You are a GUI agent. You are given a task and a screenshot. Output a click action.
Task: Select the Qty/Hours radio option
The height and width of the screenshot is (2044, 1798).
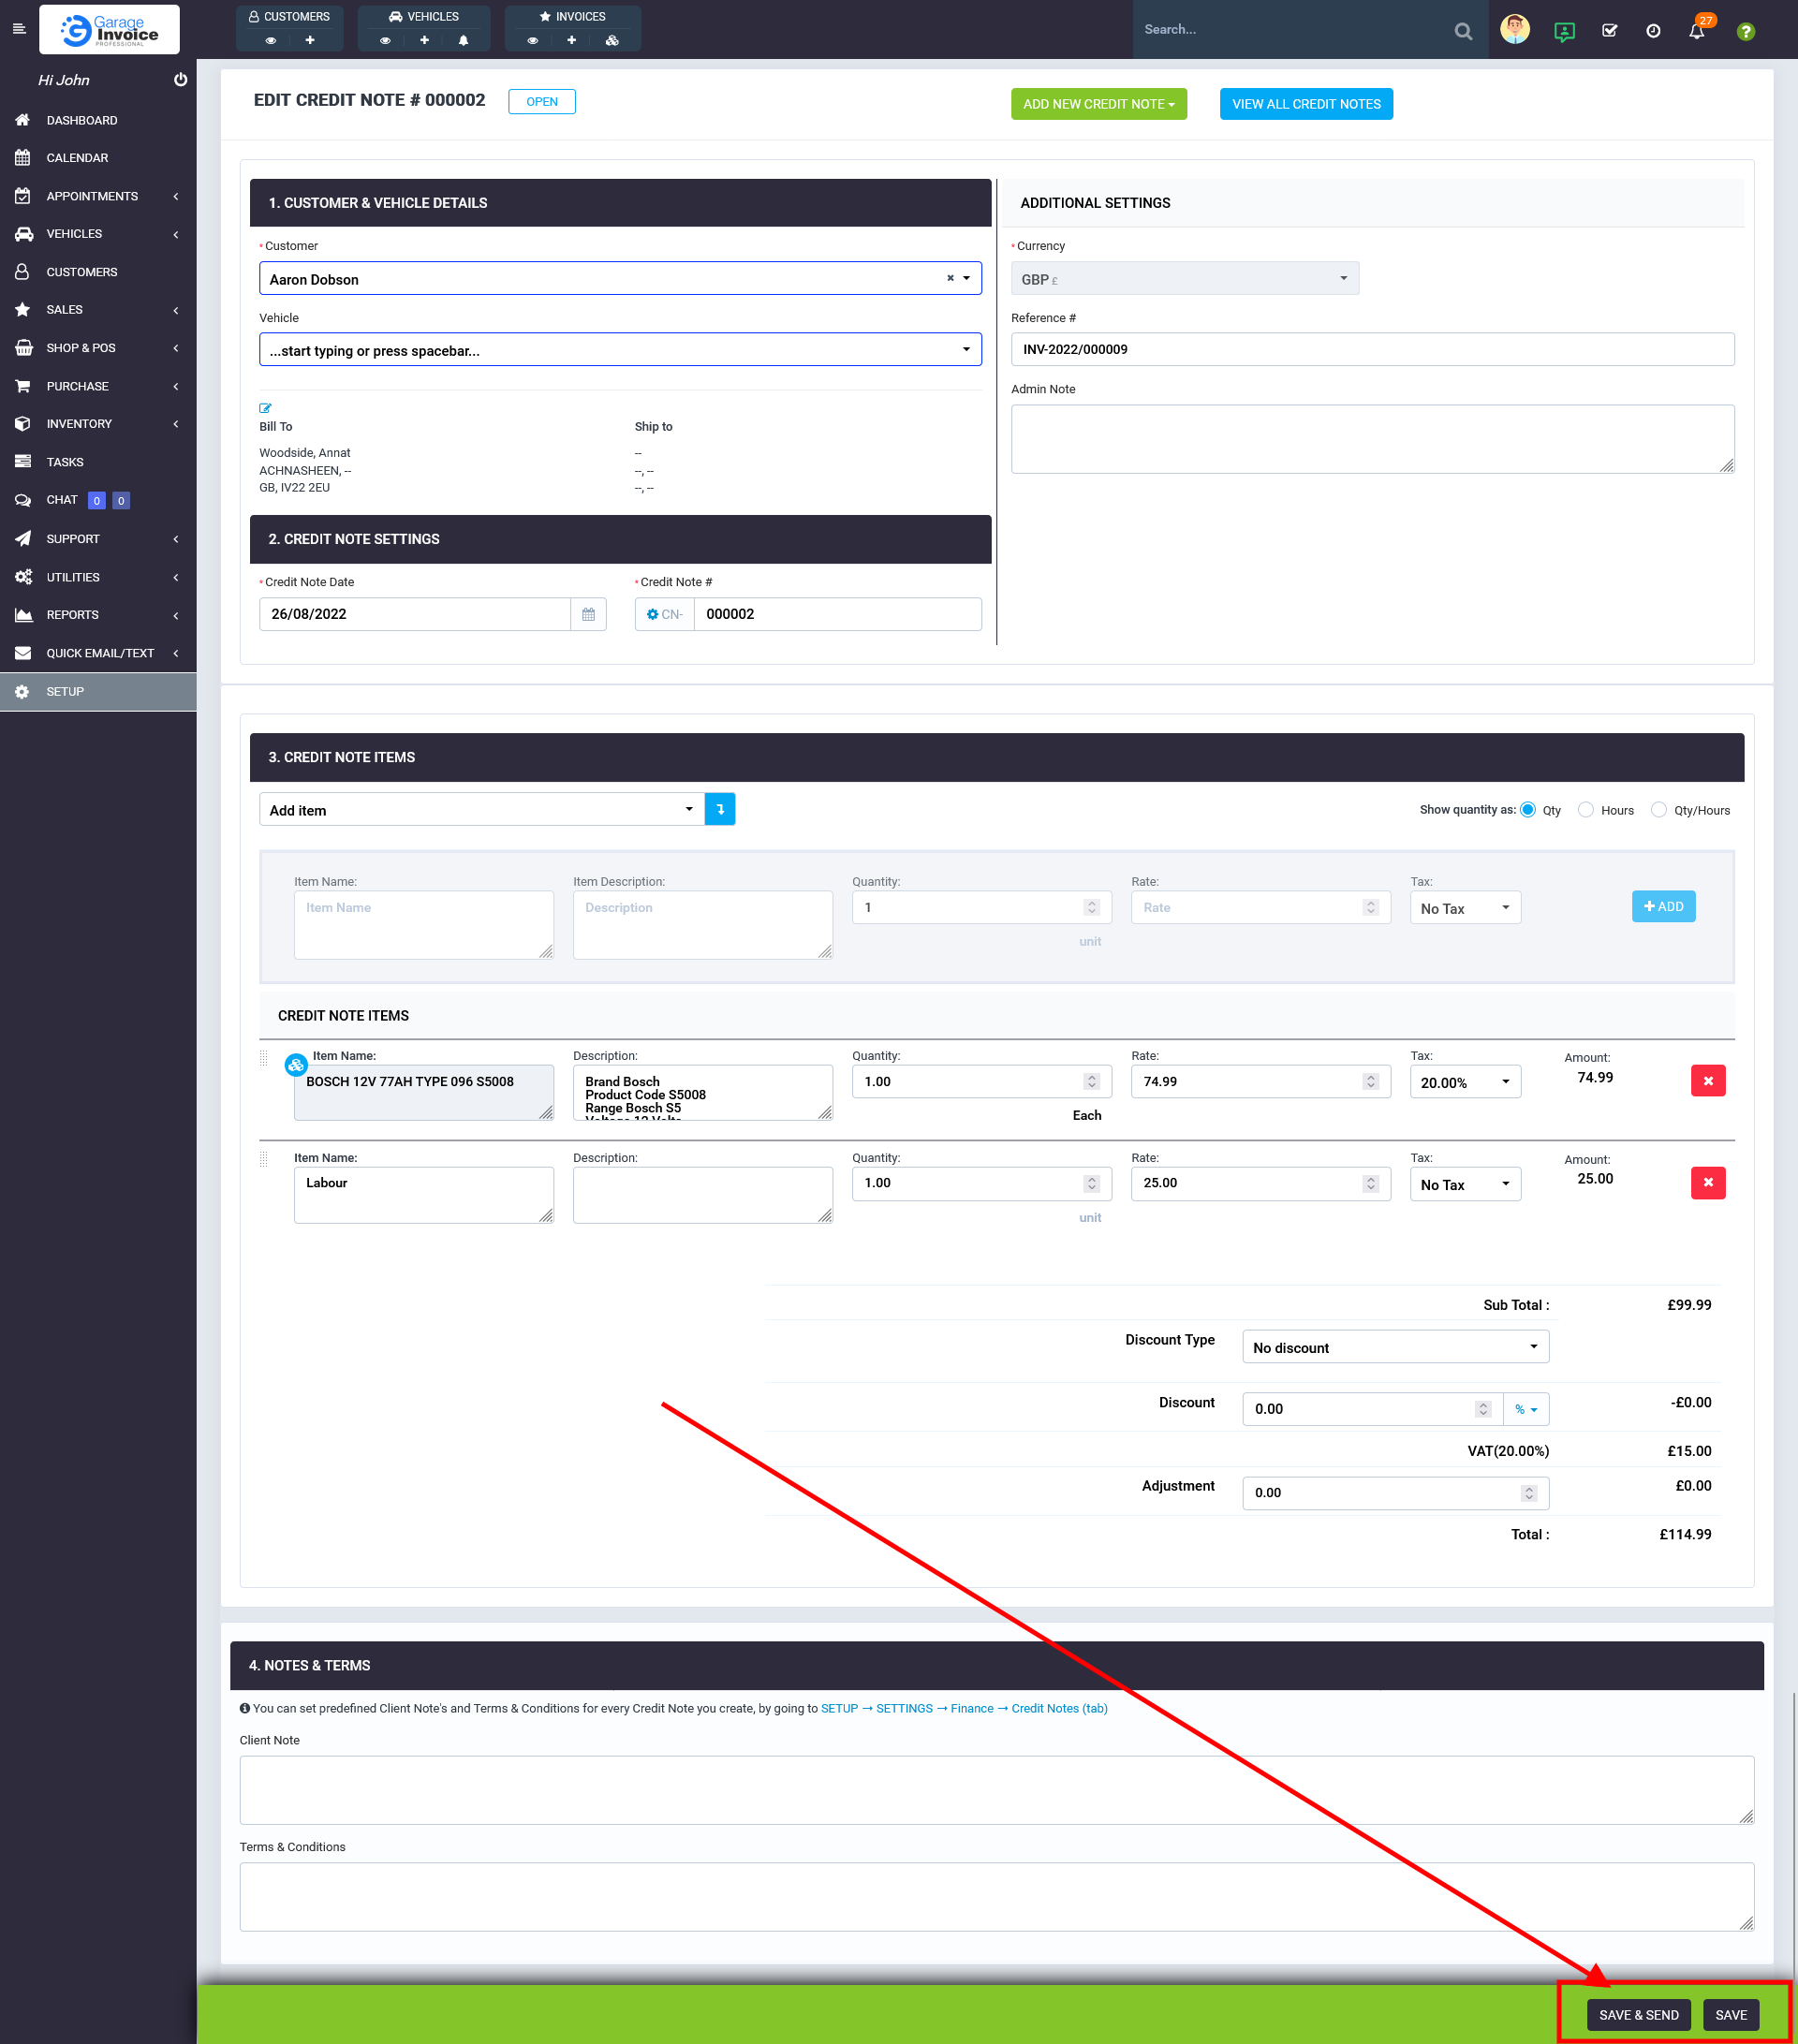(x=1659, y=810)
